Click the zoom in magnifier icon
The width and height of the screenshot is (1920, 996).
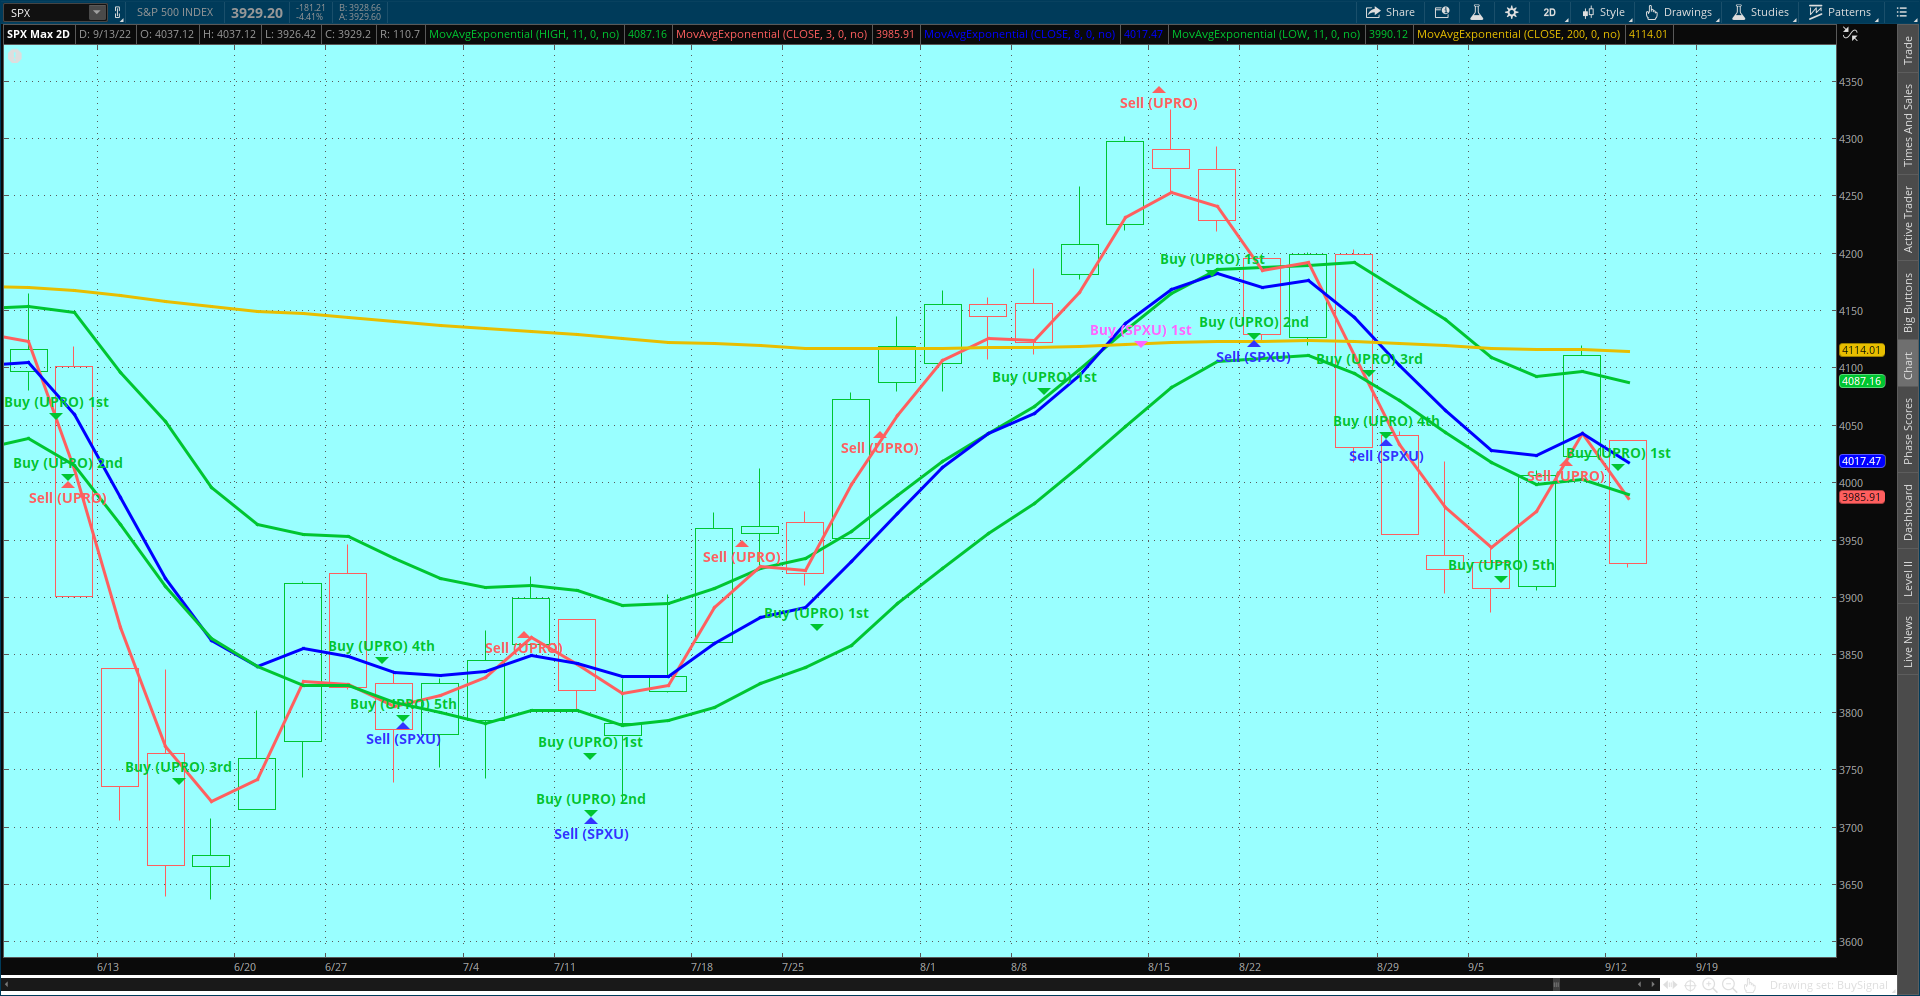[x=1709, y=985]
